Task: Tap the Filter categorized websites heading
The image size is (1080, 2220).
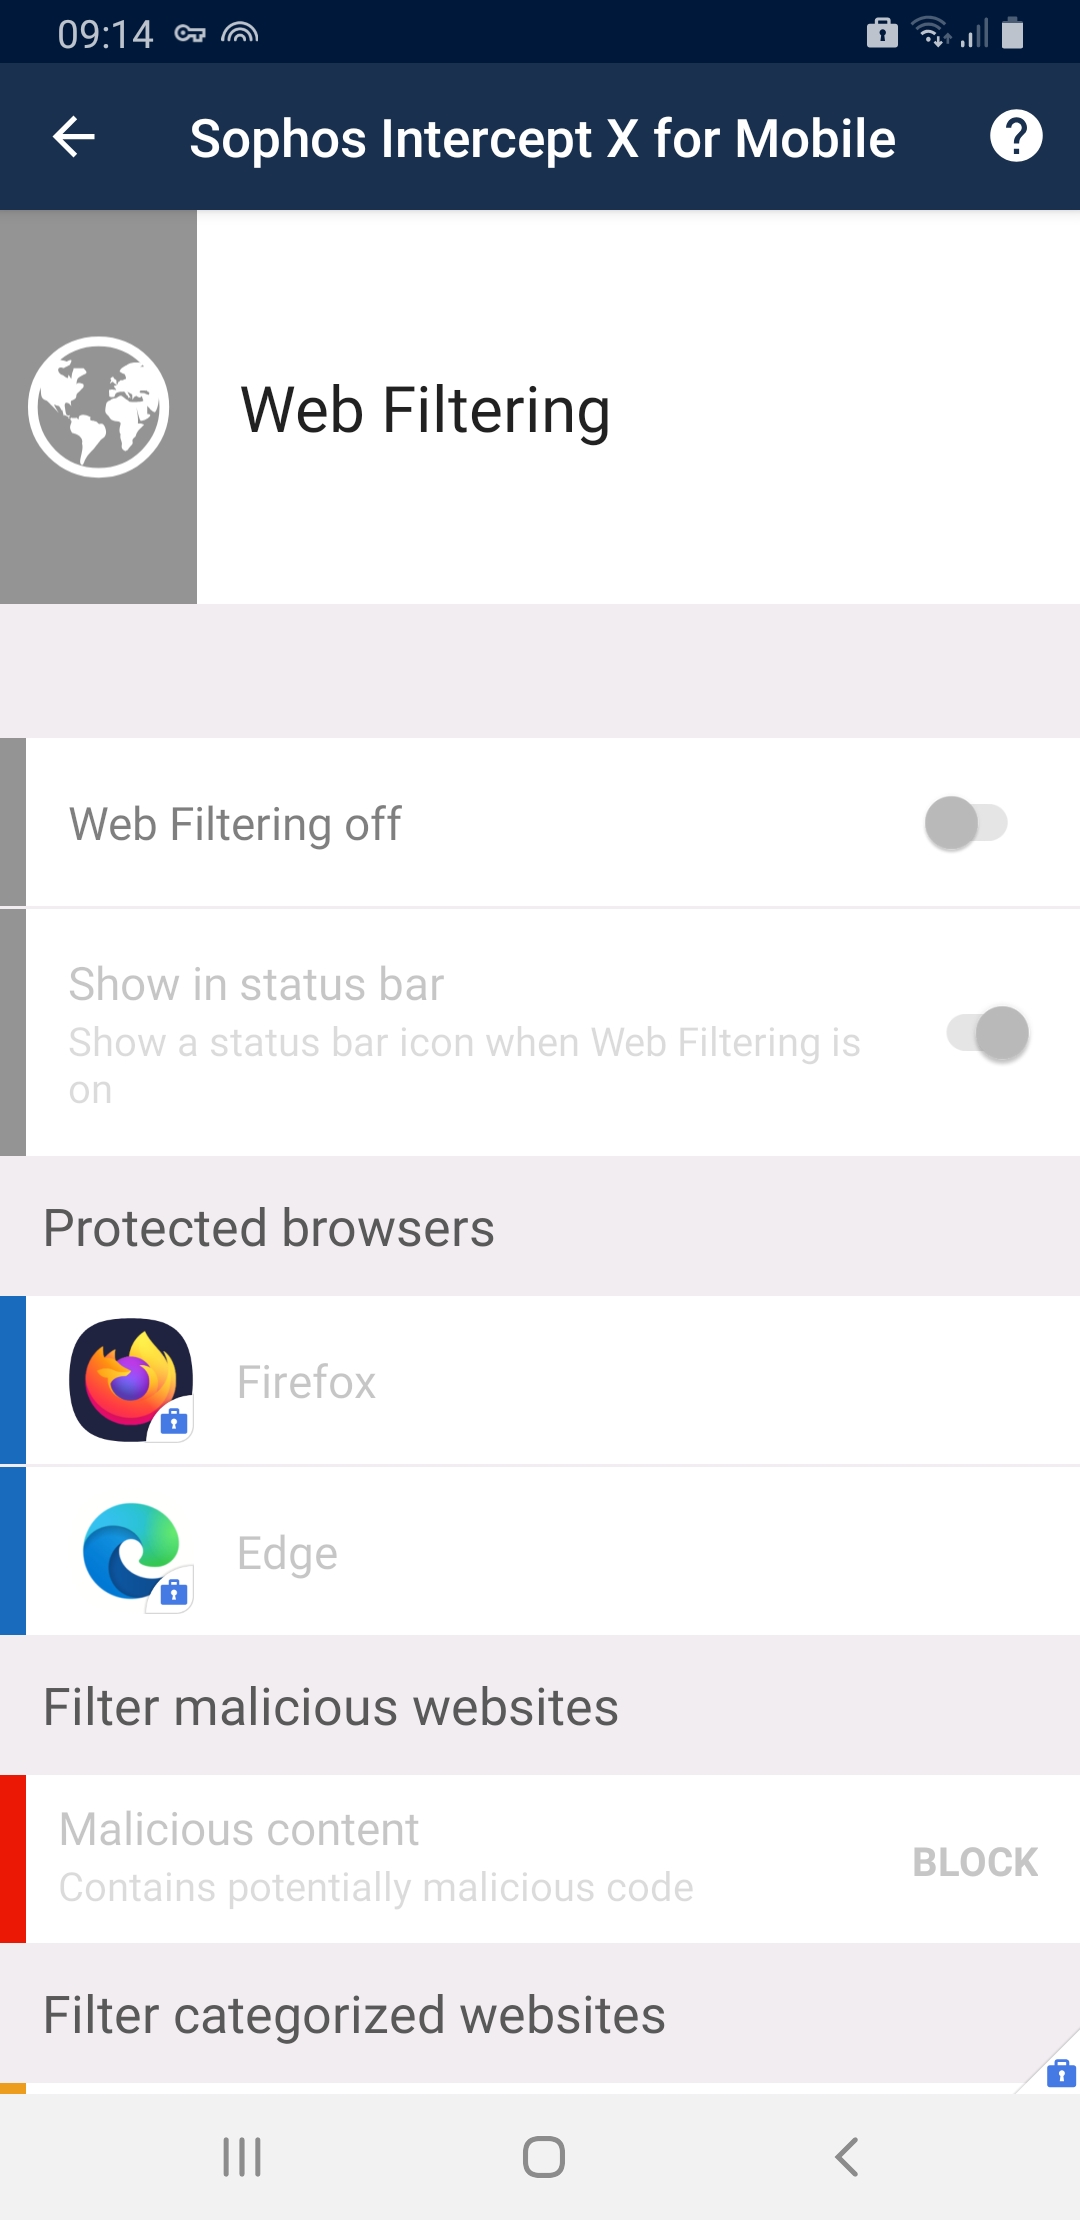Action: (354, 2015)
